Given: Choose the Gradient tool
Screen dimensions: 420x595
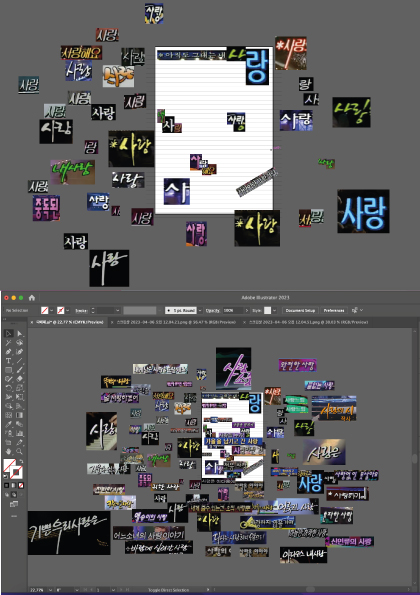Looking at the screenshot, I should click(x=20, y=416).
